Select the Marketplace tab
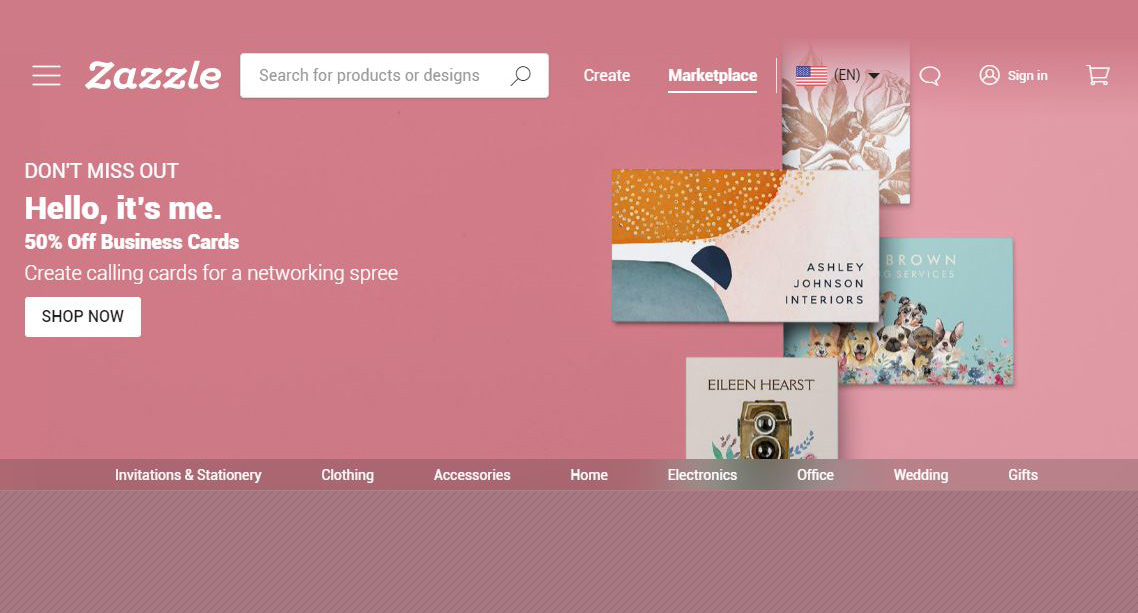The width and height of the screenshot is (1138, 613). point(713,75)
